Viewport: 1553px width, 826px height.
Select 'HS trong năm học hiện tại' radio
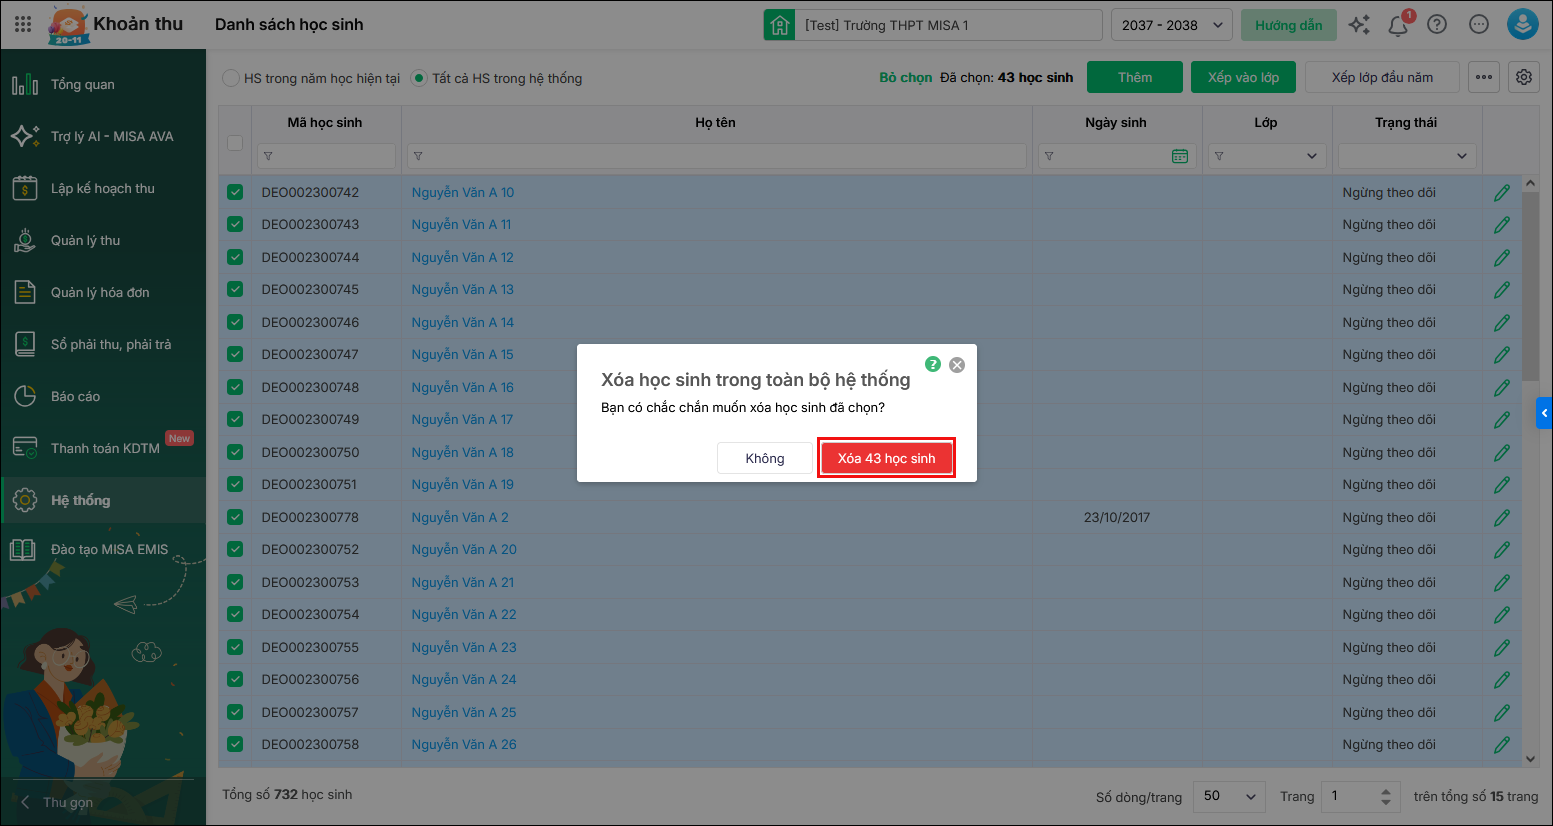coord(231,78)
